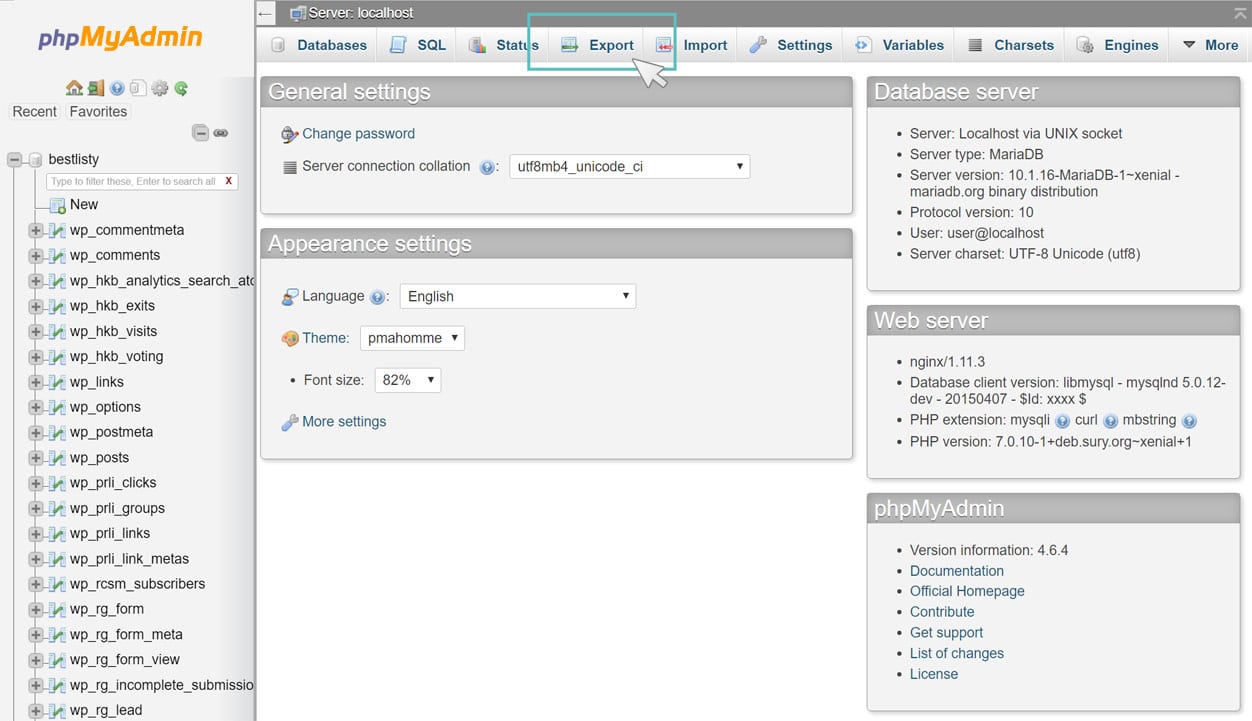Select wp_hkb_voting table in tree
The image size is (1252, 721).
[116, 357]
